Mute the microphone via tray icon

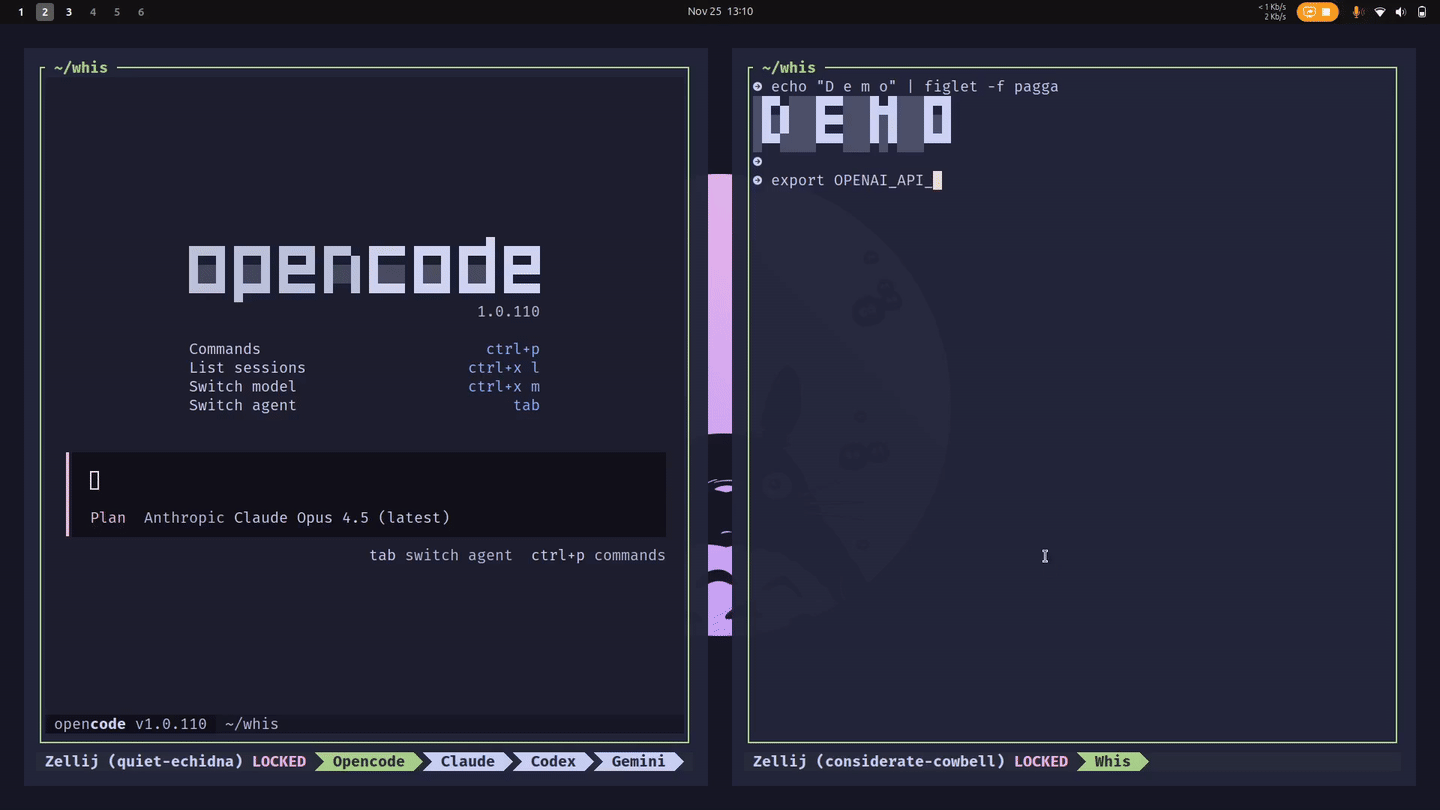point(1357,12)
